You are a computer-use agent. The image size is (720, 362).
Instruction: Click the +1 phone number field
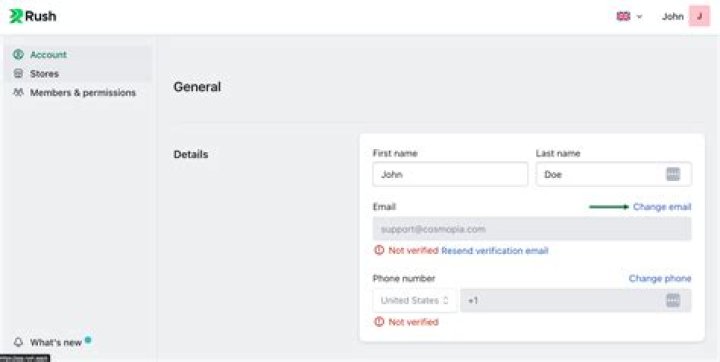click(575, 300)
